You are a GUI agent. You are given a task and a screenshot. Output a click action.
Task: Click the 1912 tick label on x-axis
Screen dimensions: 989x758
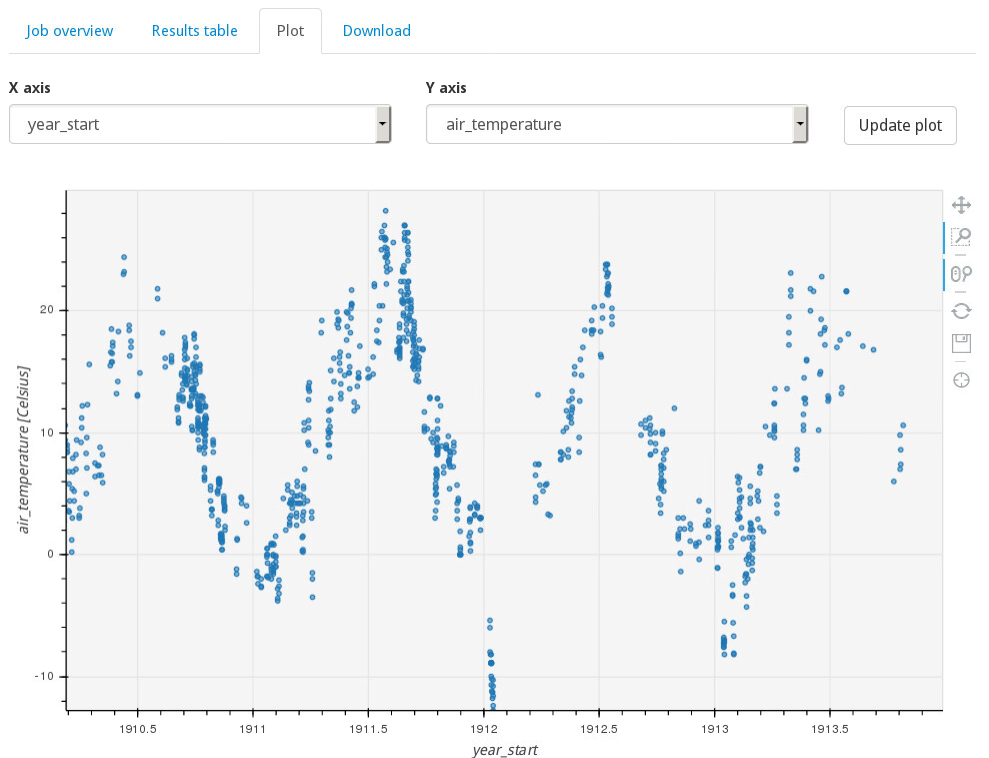[483, 729]
